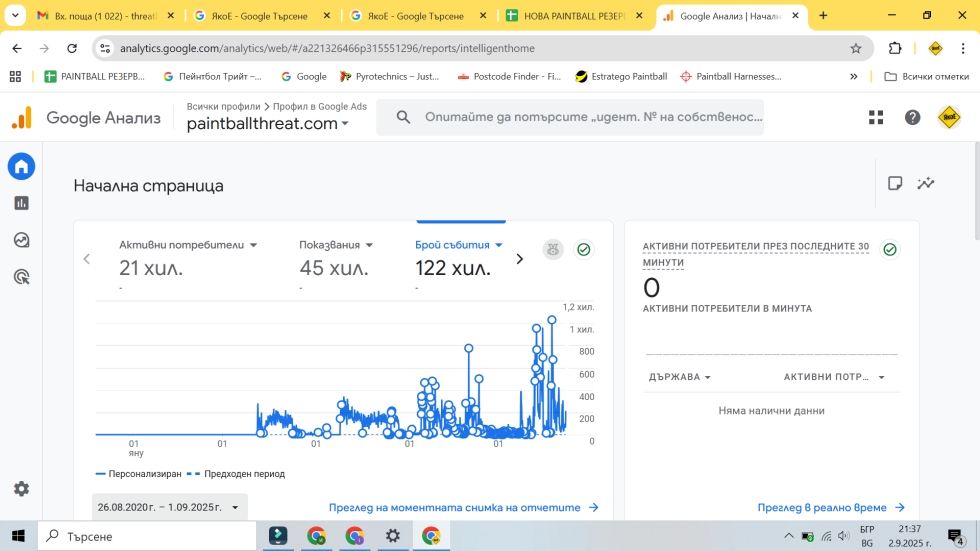Show hidden system tray icons
The image size is (980, 551).
pyautogui.click(x=789, y=536)
